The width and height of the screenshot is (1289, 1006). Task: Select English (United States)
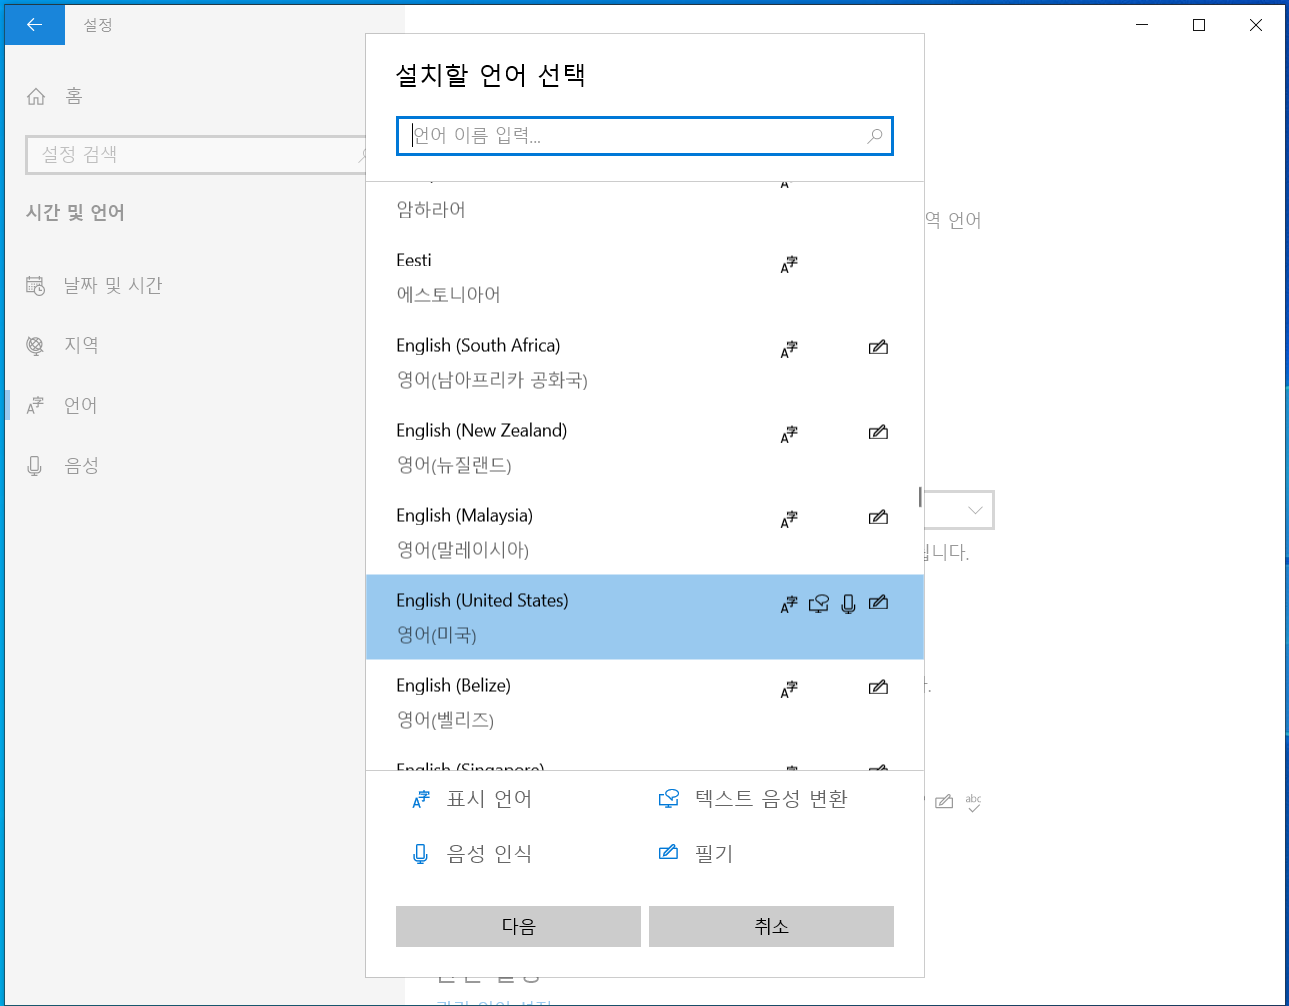tap(645, 617)
